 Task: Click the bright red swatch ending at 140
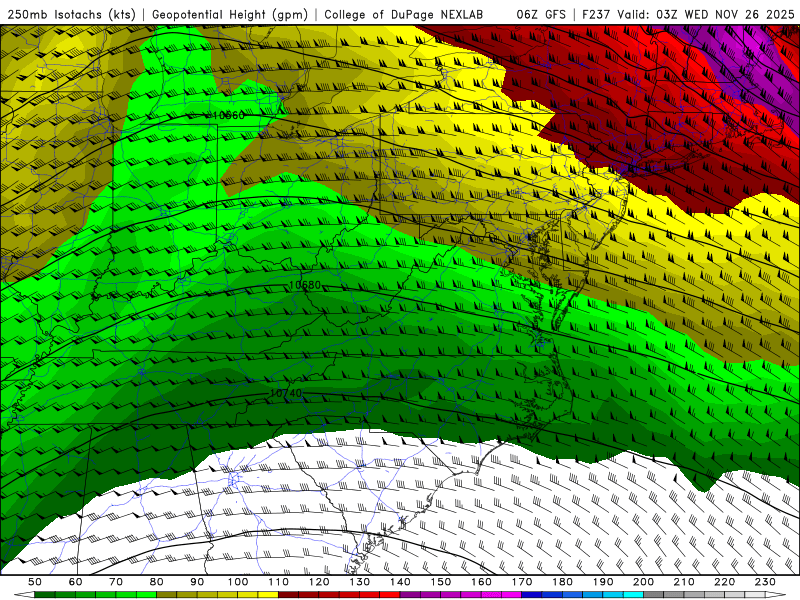coord(390,595)
